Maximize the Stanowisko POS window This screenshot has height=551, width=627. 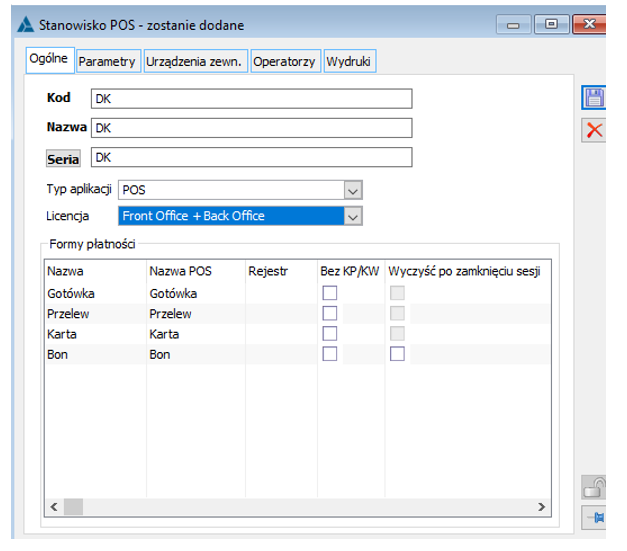(551, 24)
